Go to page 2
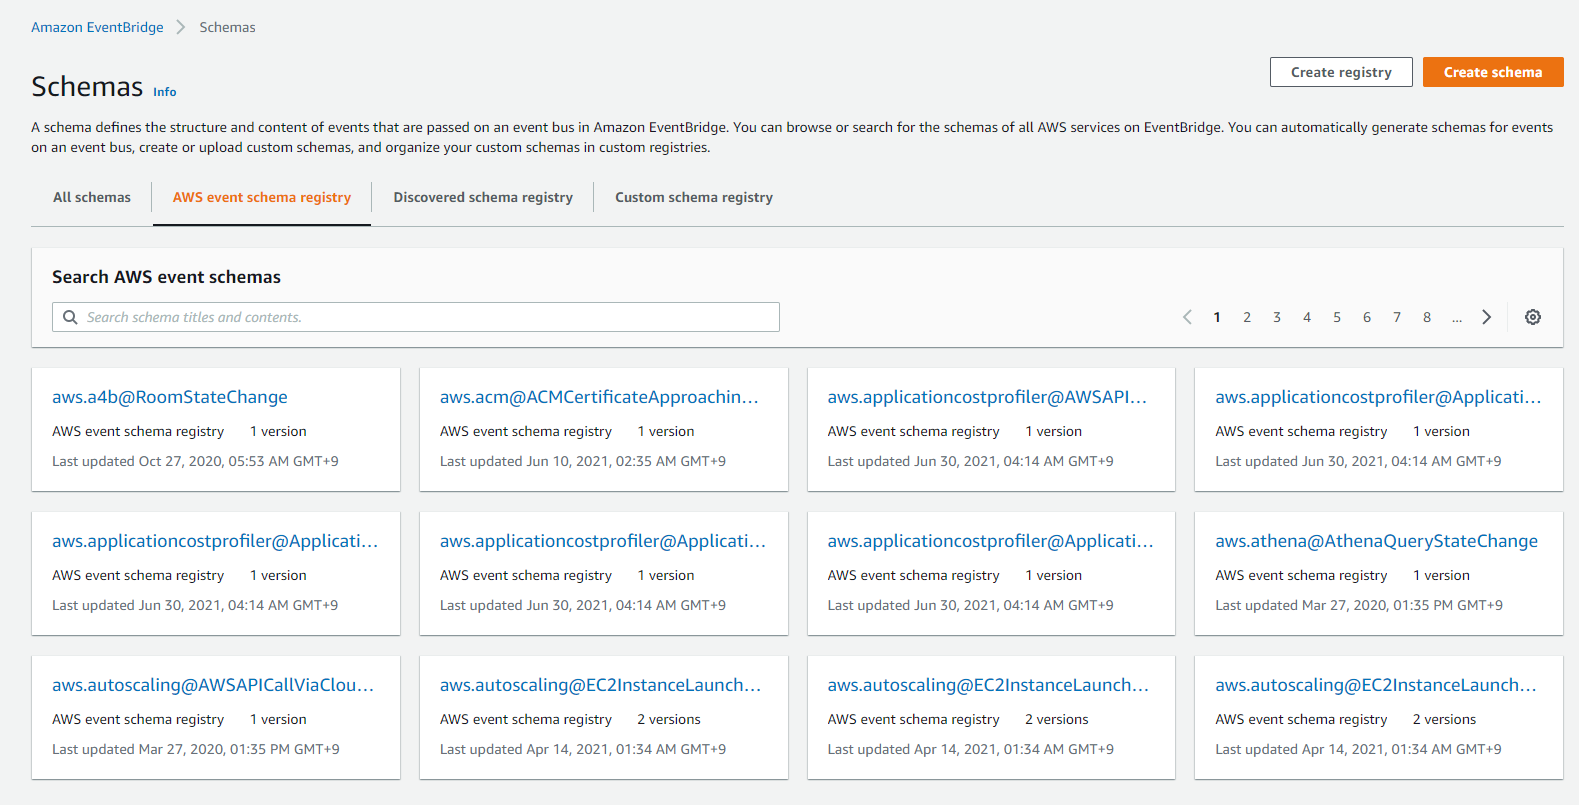The image size is (1579, 805). click(x=1247, y=317)
